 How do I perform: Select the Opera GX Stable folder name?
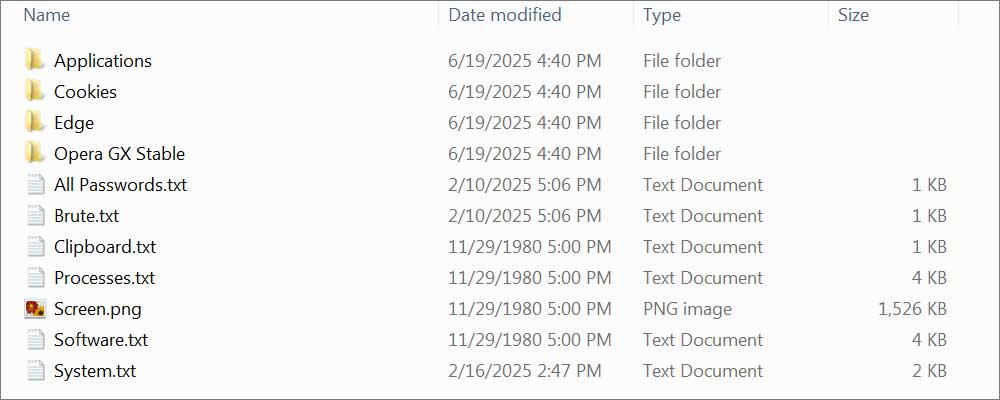point(119,153)
